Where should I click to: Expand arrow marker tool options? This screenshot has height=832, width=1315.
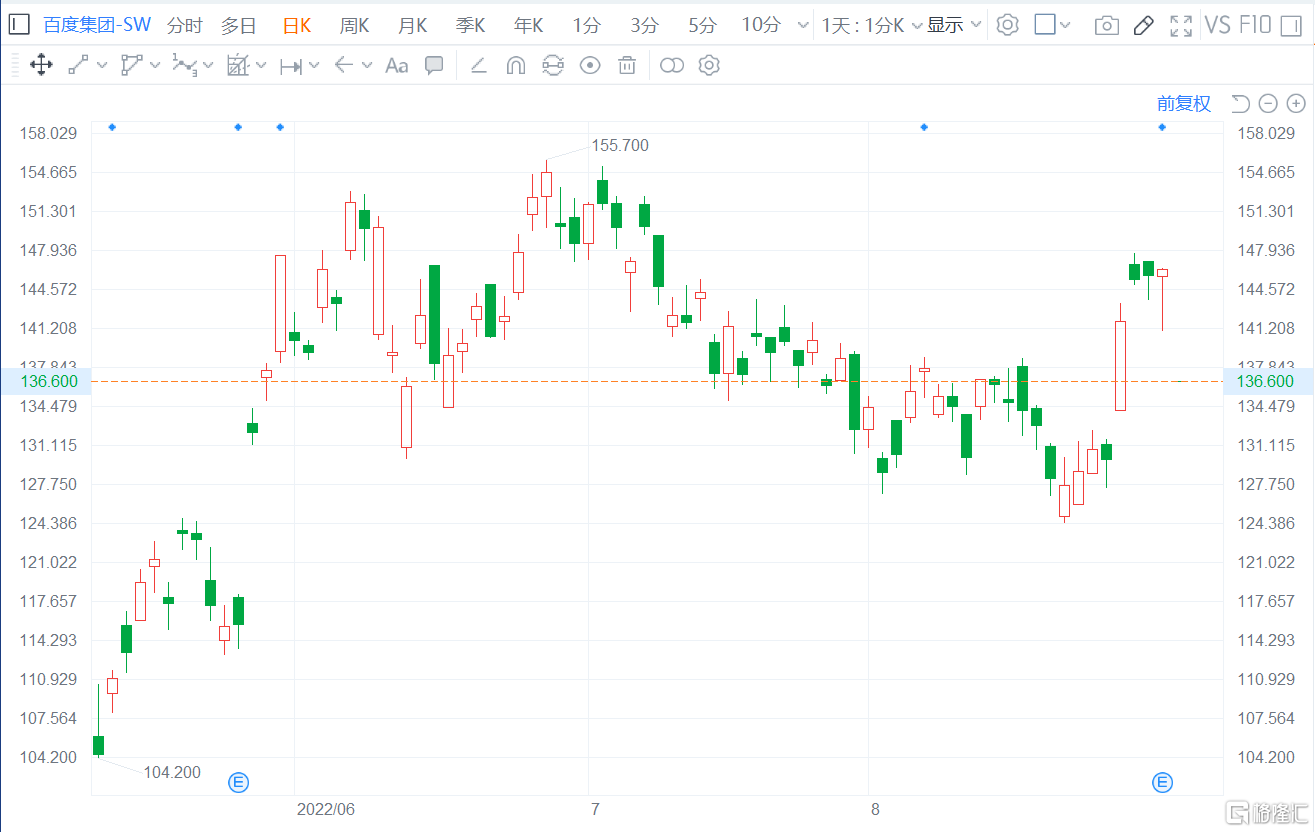click(367, 66)
